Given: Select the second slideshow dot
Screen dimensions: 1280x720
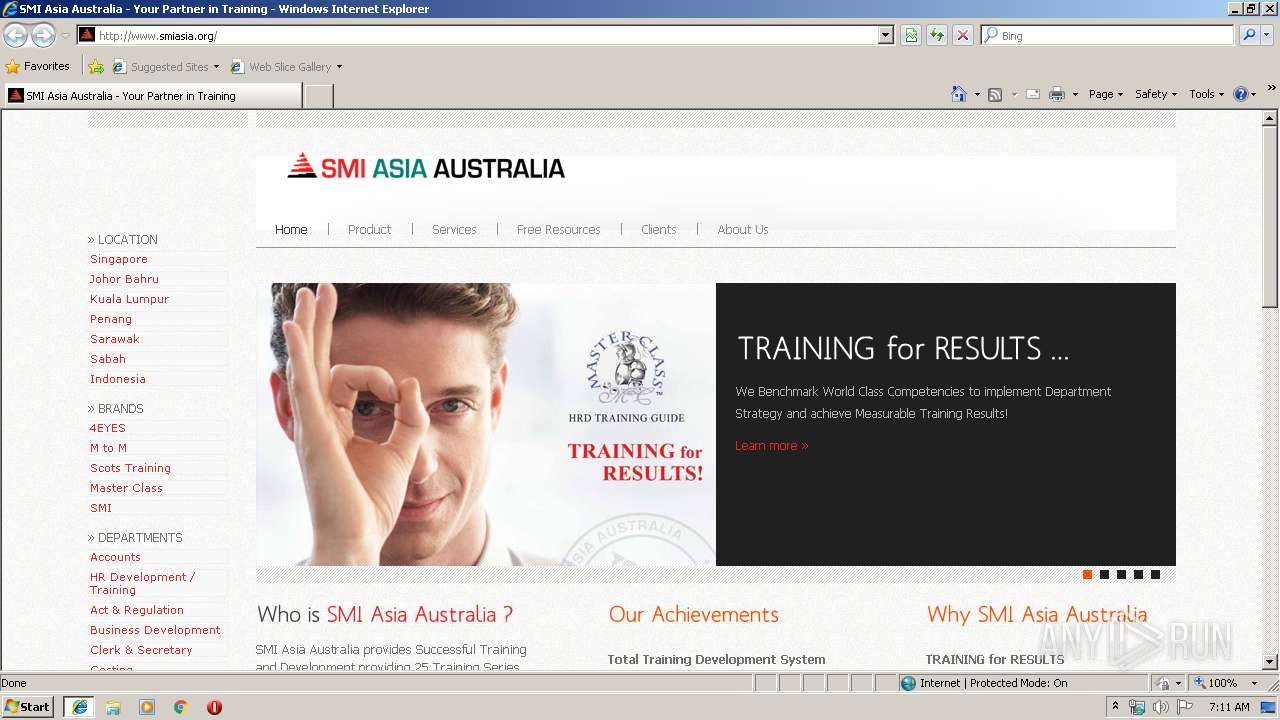Looking at the screenshot, I should 1104,574.
